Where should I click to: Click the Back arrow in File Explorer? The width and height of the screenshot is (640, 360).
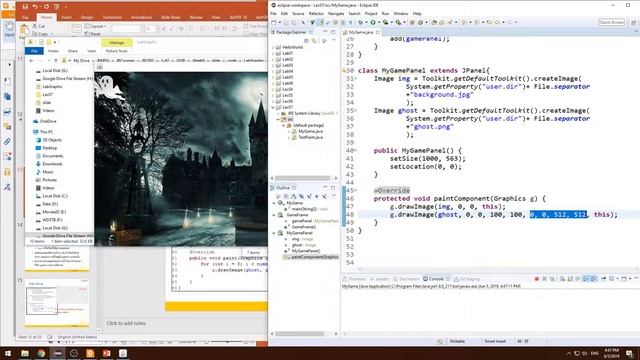pos(31,60)
